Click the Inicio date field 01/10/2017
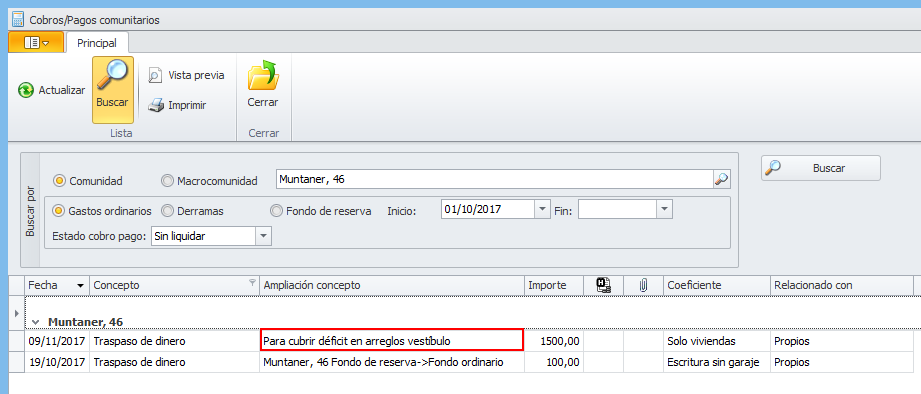The width and height of the screenshot is (921, 394). point(488,208)
